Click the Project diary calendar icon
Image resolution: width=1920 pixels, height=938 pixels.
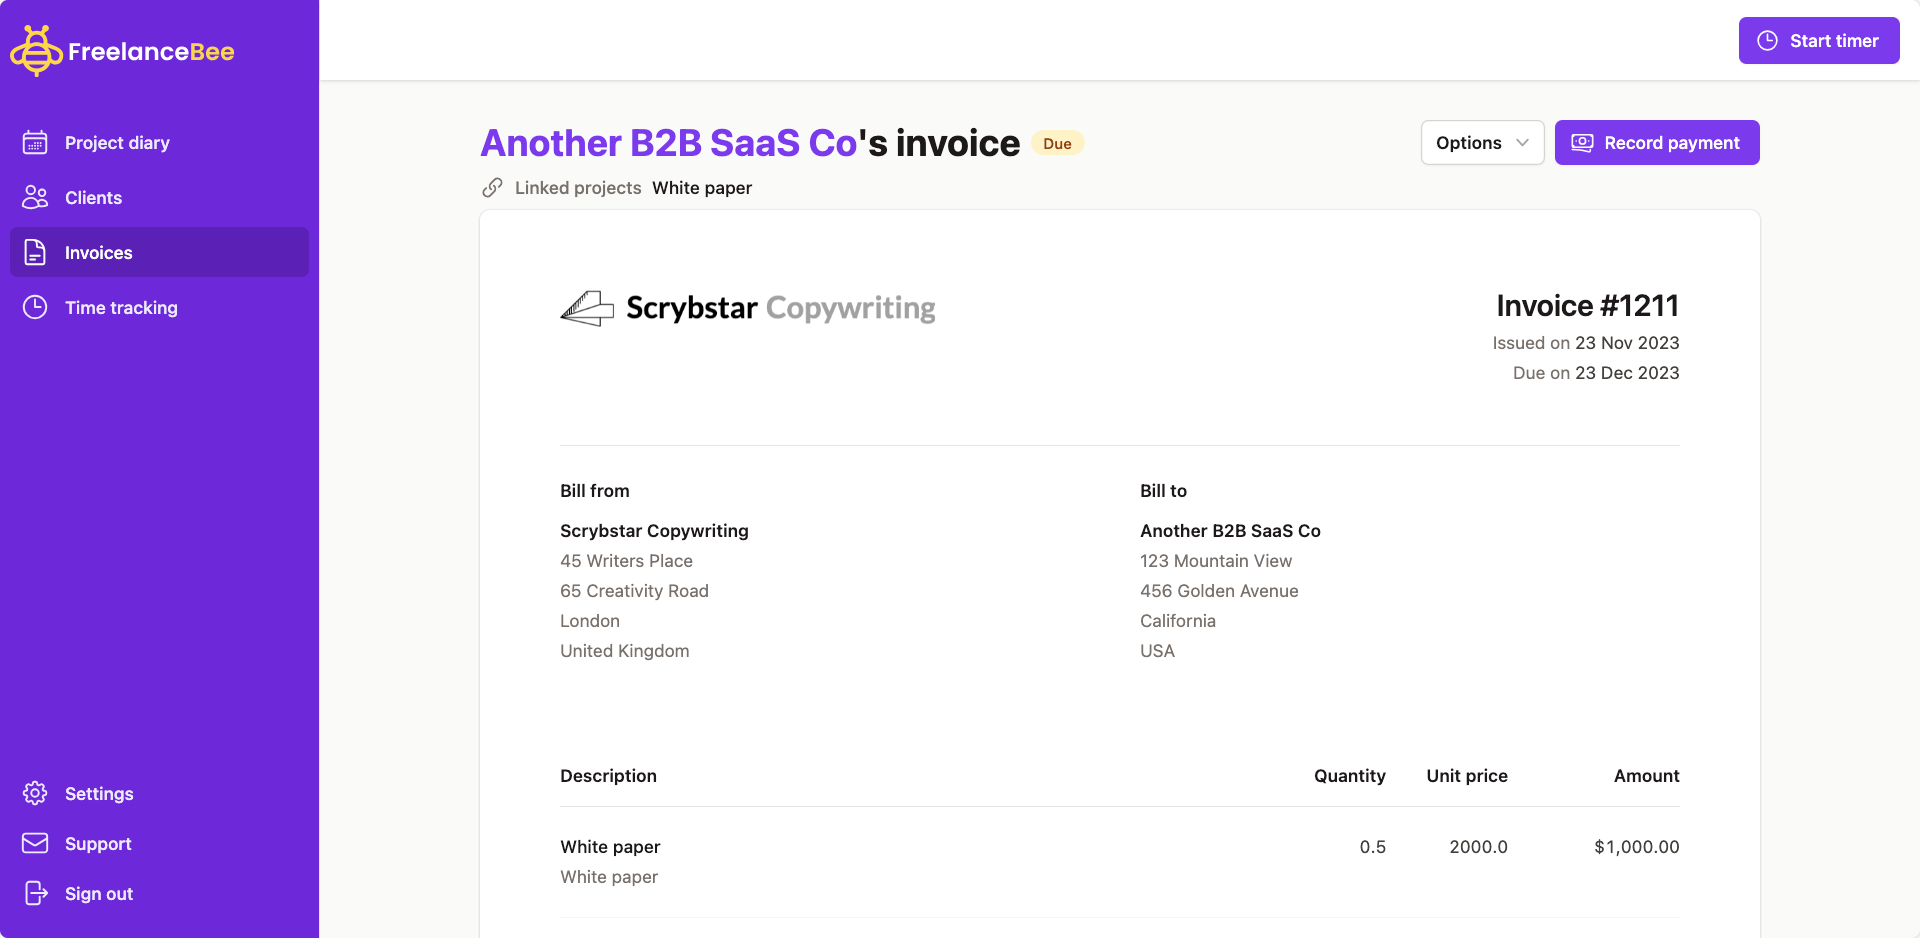tap(35, 143)
